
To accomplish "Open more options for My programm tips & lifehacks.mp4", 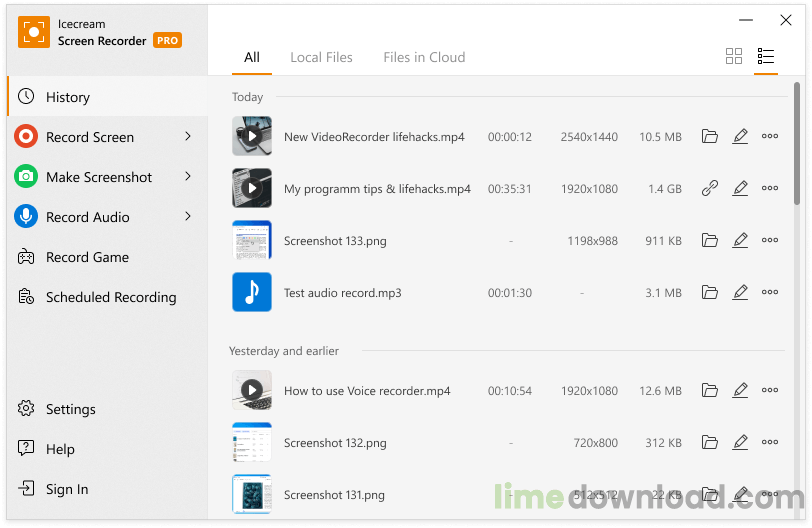I will point(770,188).
